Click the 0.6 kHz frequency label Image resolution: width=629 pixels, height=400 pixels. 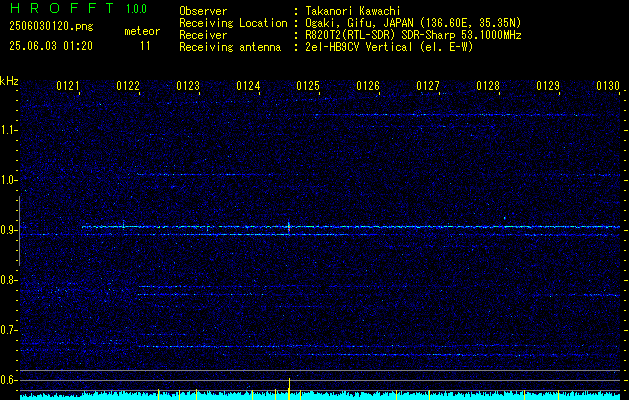[7, 380]
